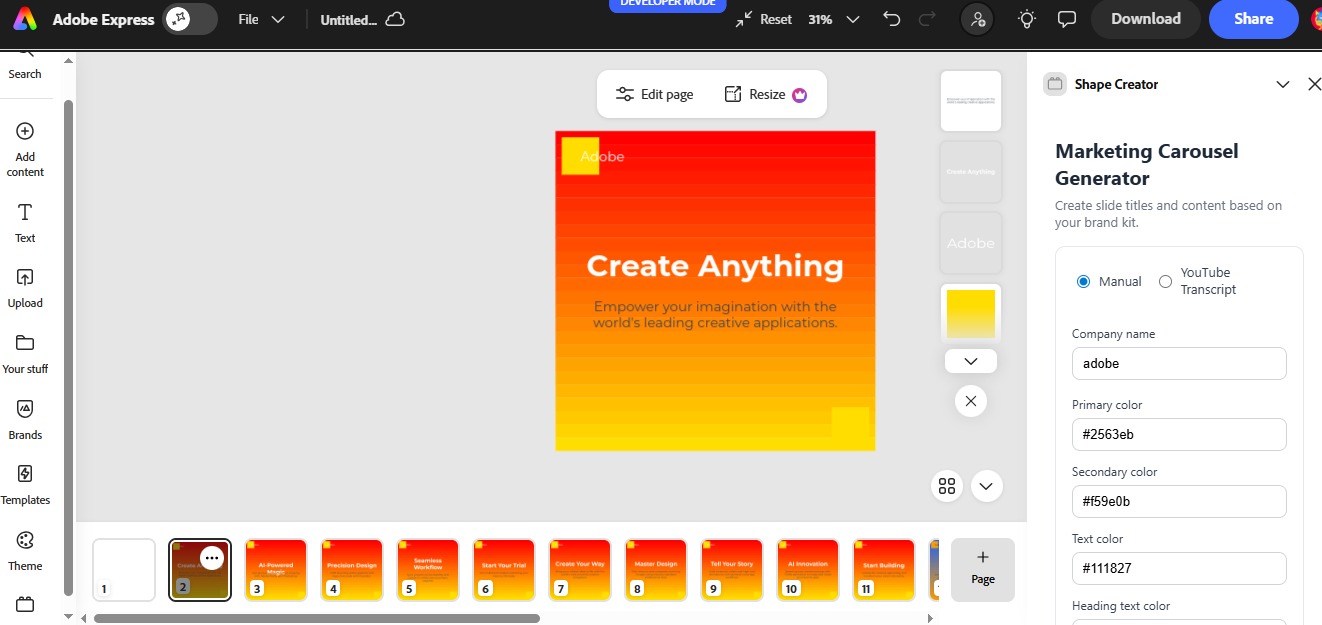Open the Templates panel
1322x625 pixels.
(x=25, y=485)
